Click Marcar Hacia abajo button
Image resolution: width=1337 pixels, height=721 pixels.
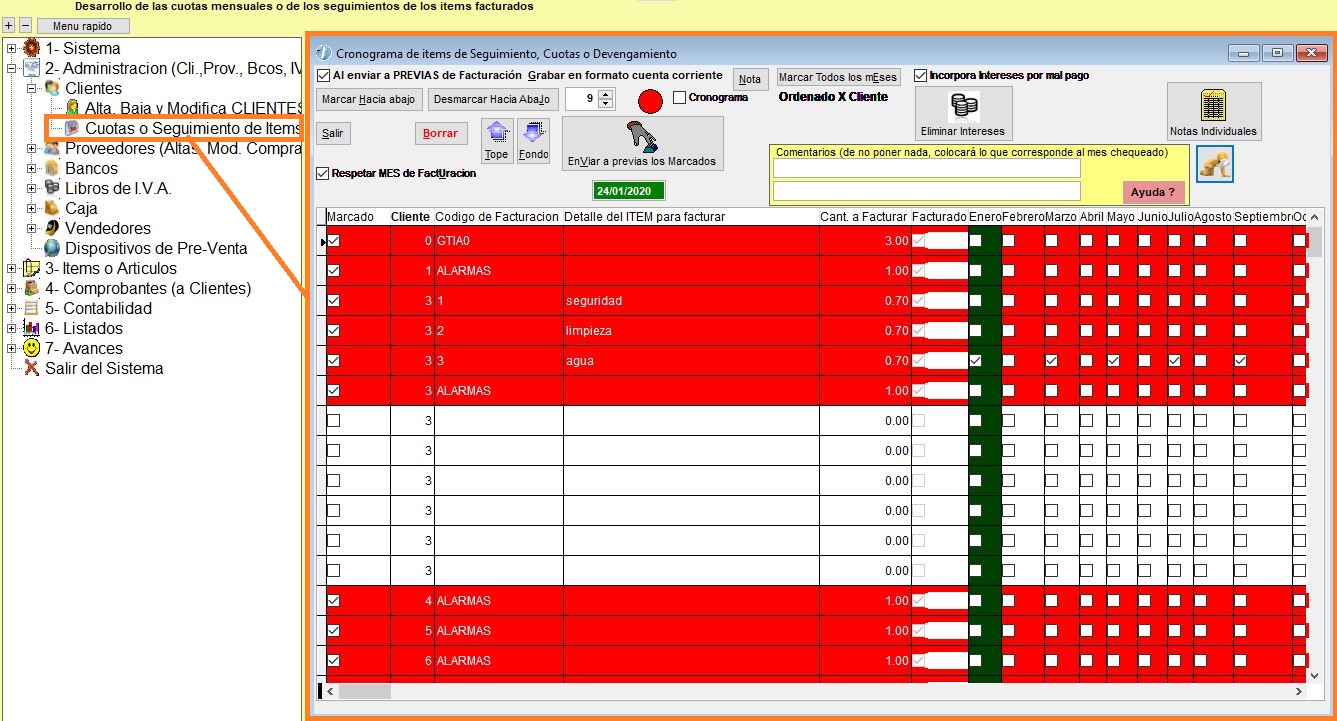pyautogui.click(x=369, y=100)
